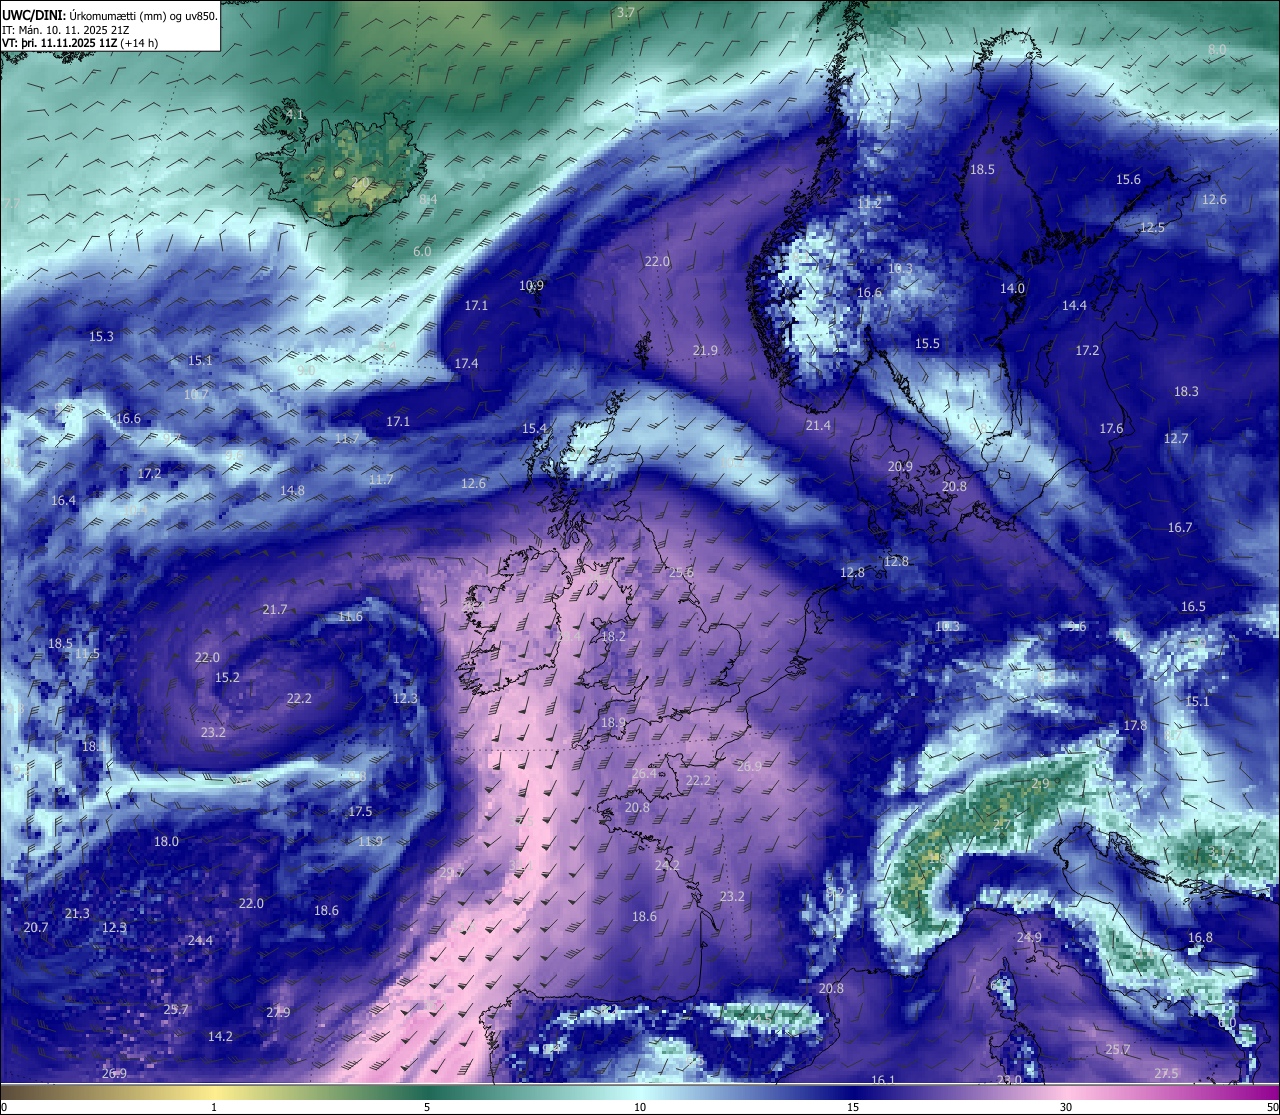Click the '15.6' value in the upper right

click(1128, 179)
